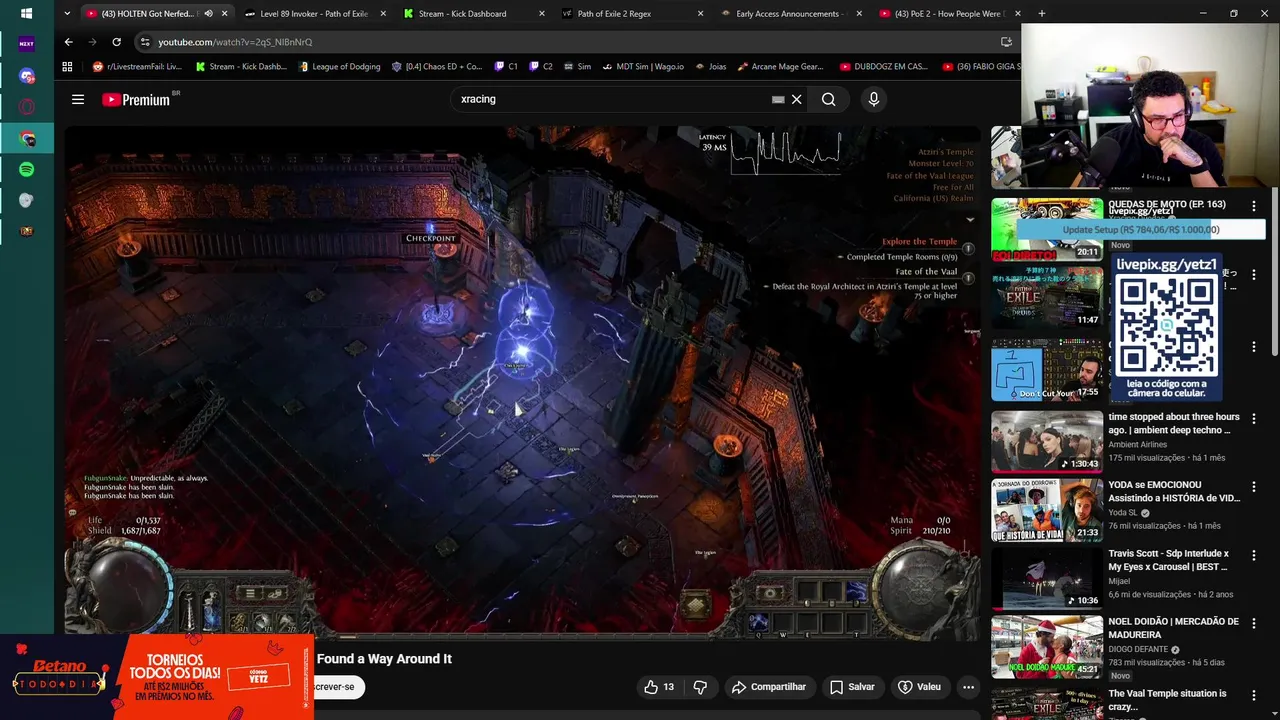
Task: Open The Vaal Temple situation video title
Action: (1167, 699)
